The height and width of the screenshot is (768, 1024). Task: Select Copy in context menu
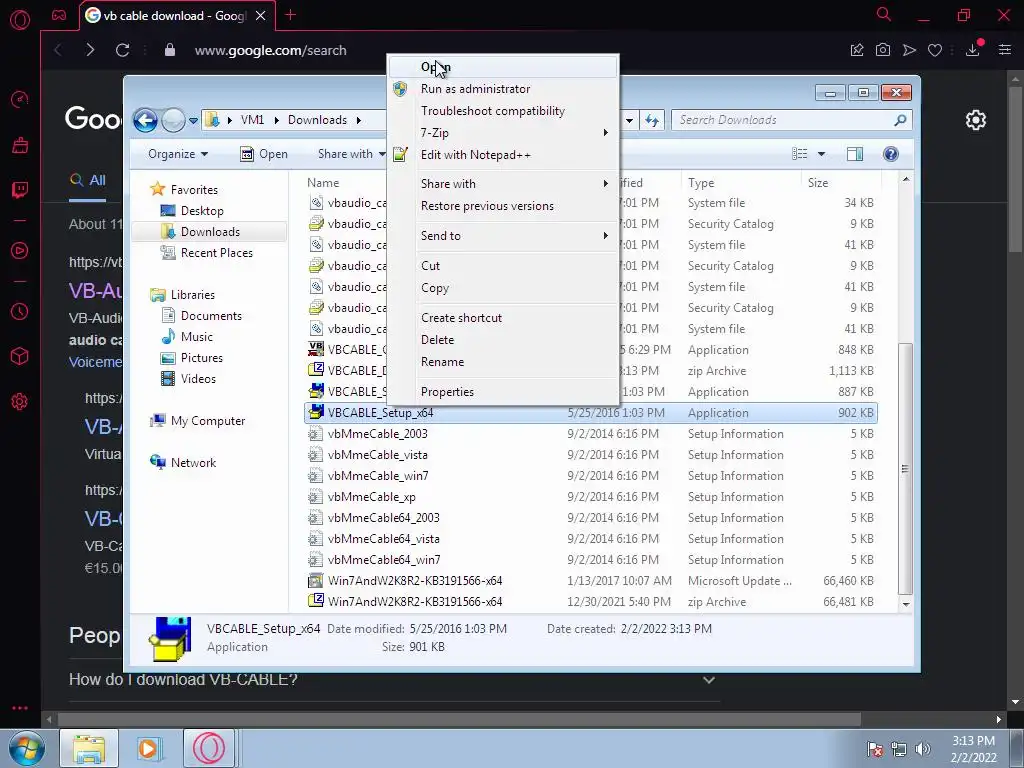coord(504,288)
